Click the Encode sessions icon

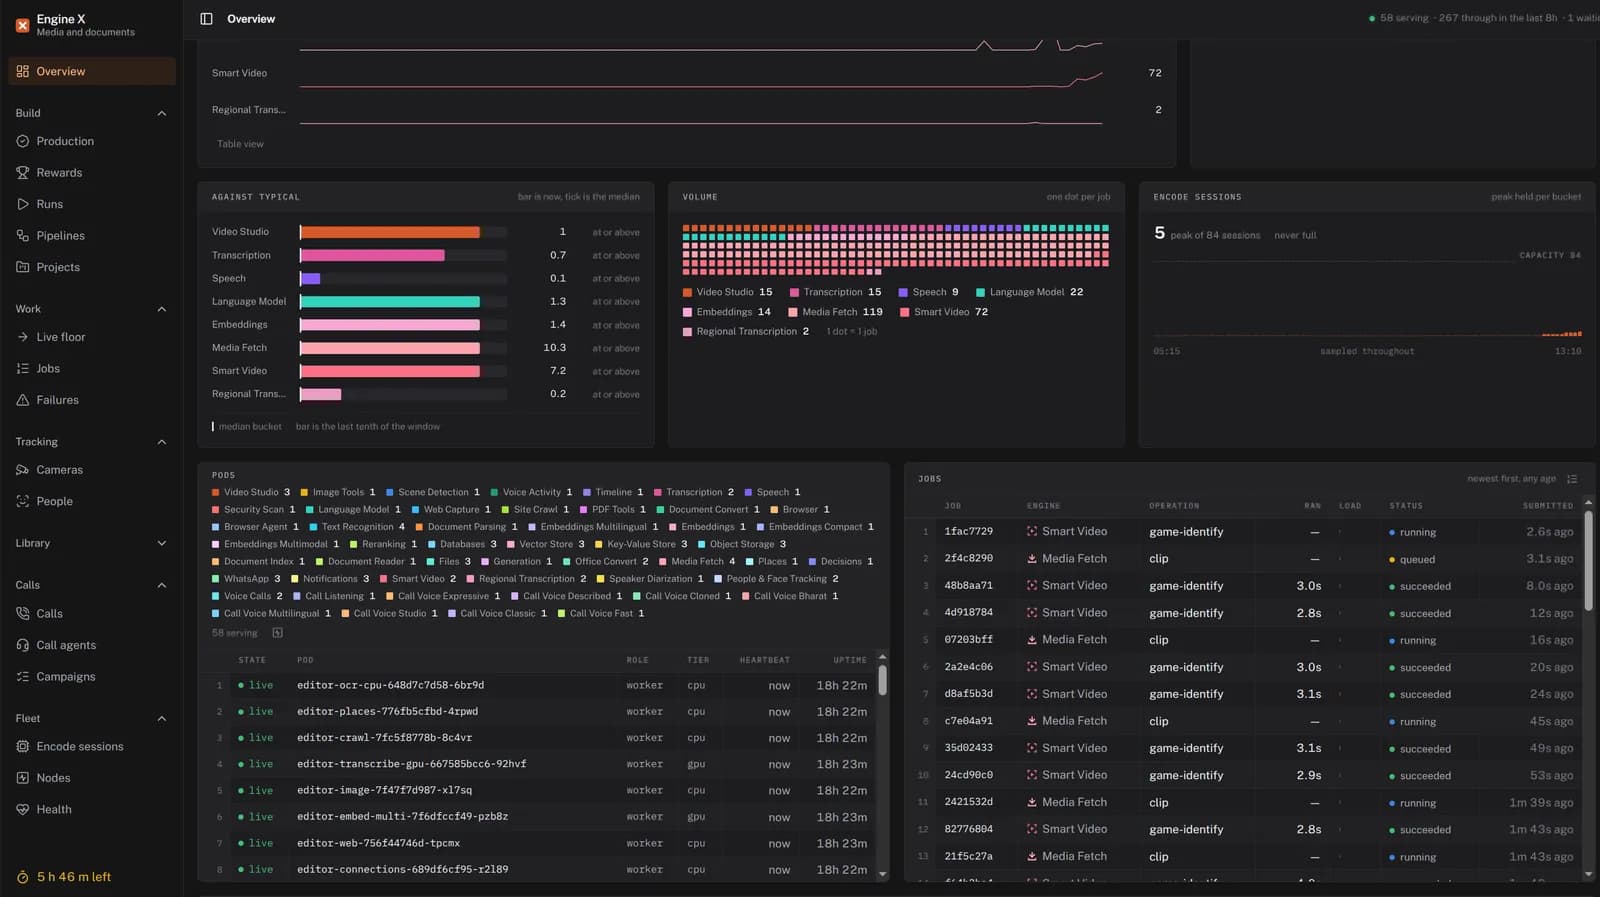23,747
